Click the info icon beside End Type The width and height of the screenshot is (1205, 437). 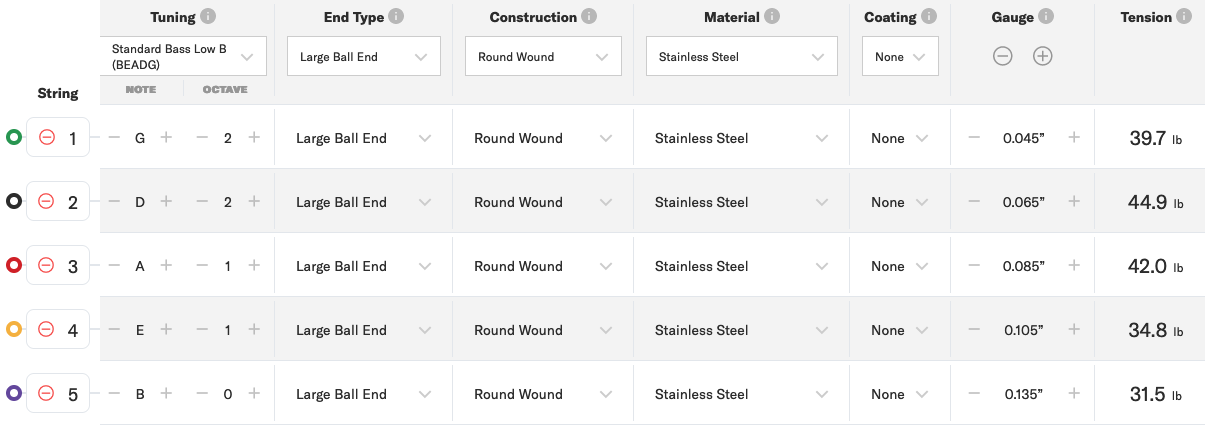click(397, 17)
